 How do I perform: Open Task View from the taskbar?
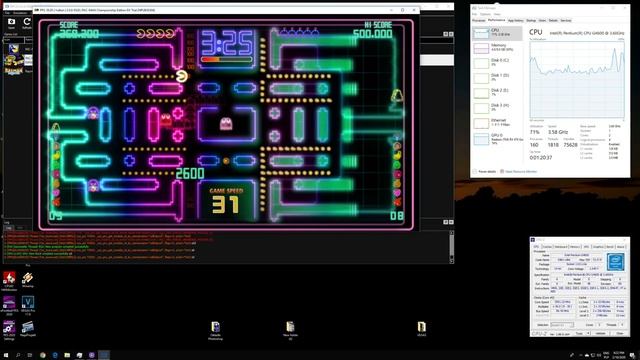tap(30, 355)
